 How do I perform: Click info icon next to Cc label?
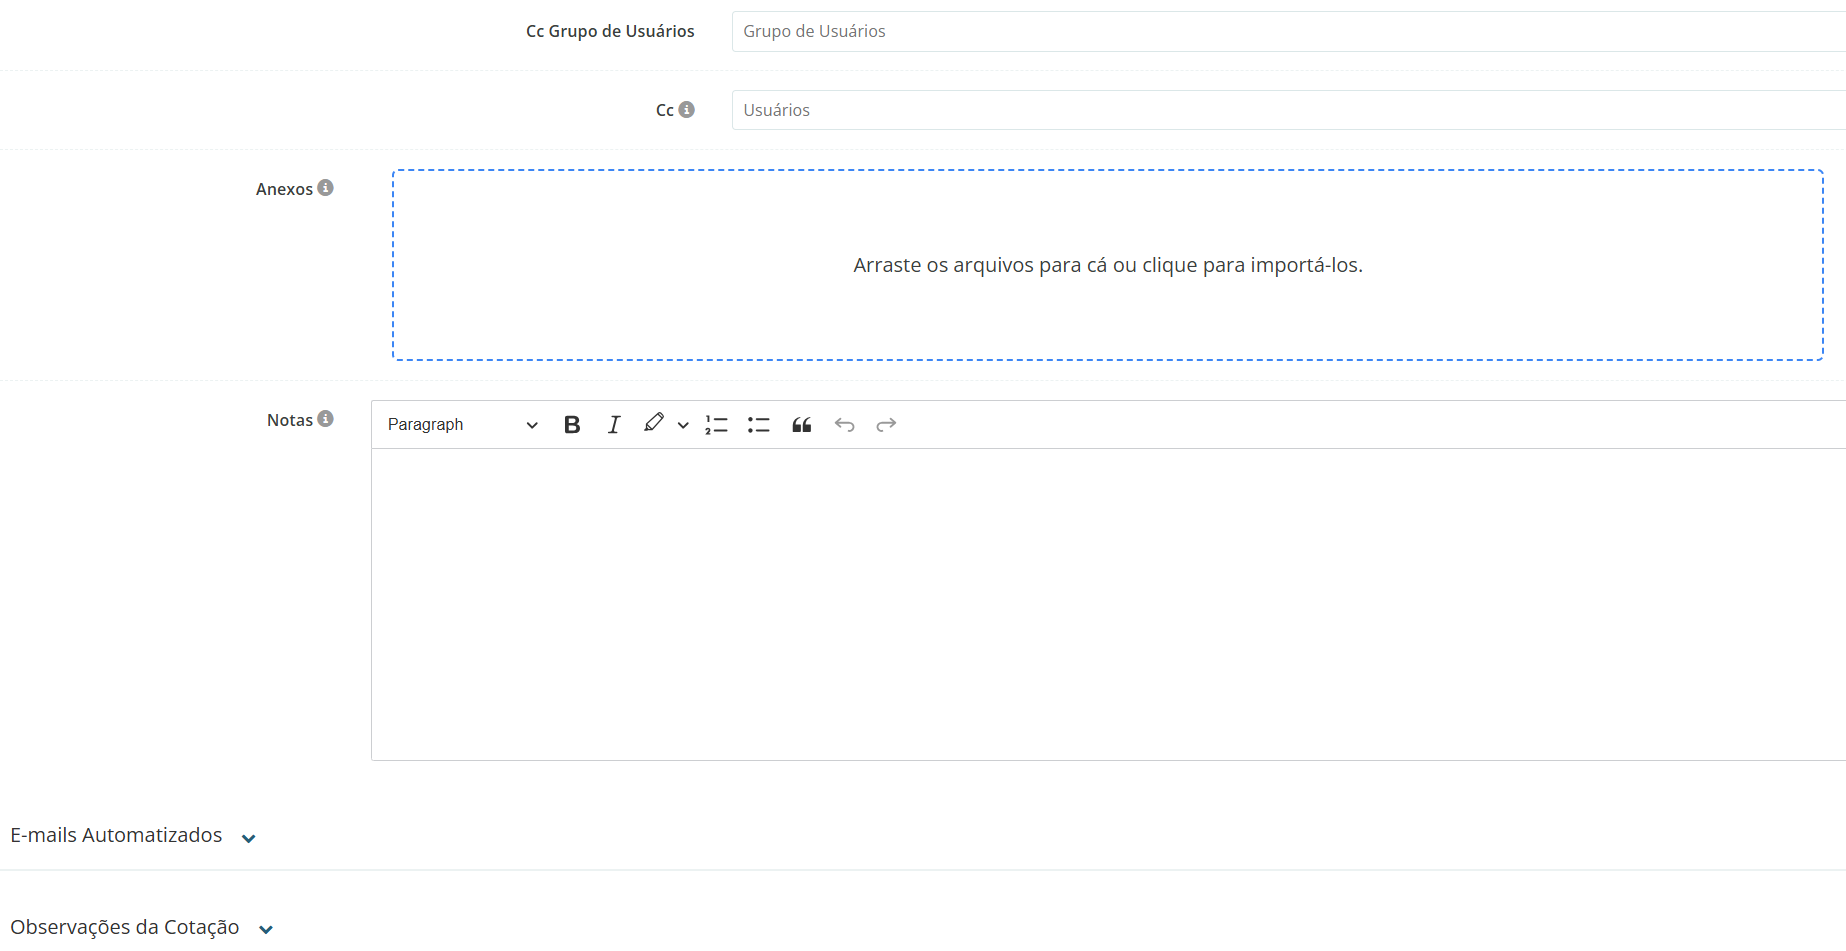[687, 110]
